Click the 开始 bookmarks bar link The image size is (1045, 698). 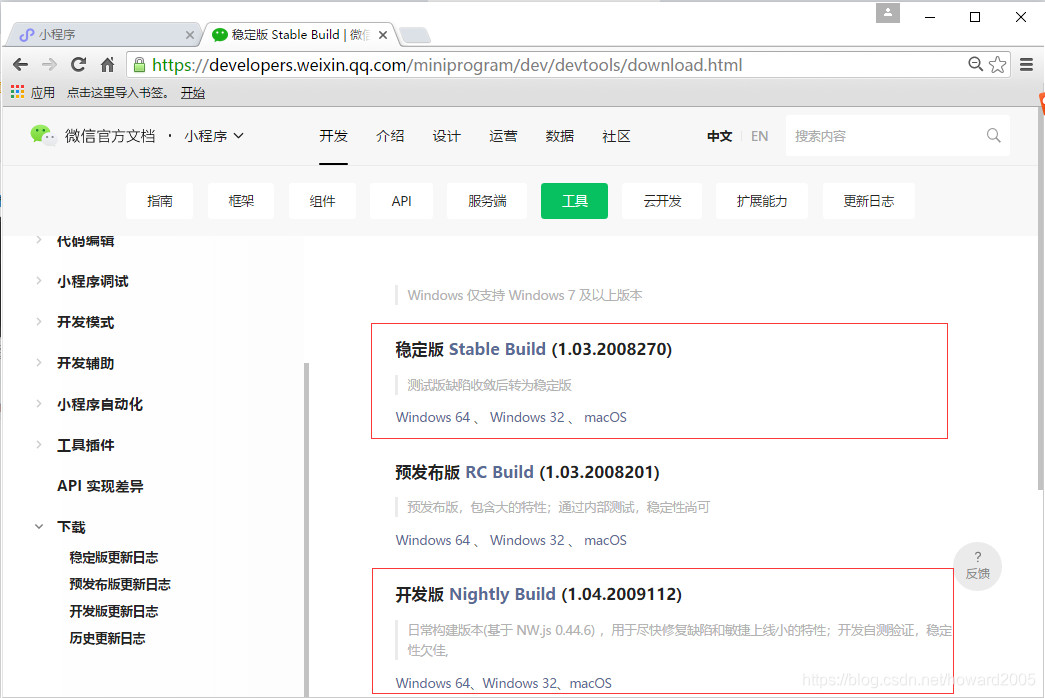coord(193,93)
